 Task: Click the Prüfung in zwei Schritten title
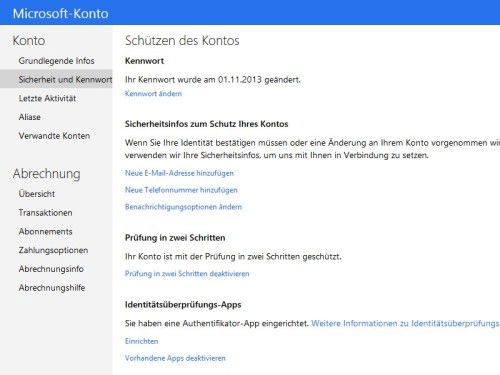[x=175, y=238]
